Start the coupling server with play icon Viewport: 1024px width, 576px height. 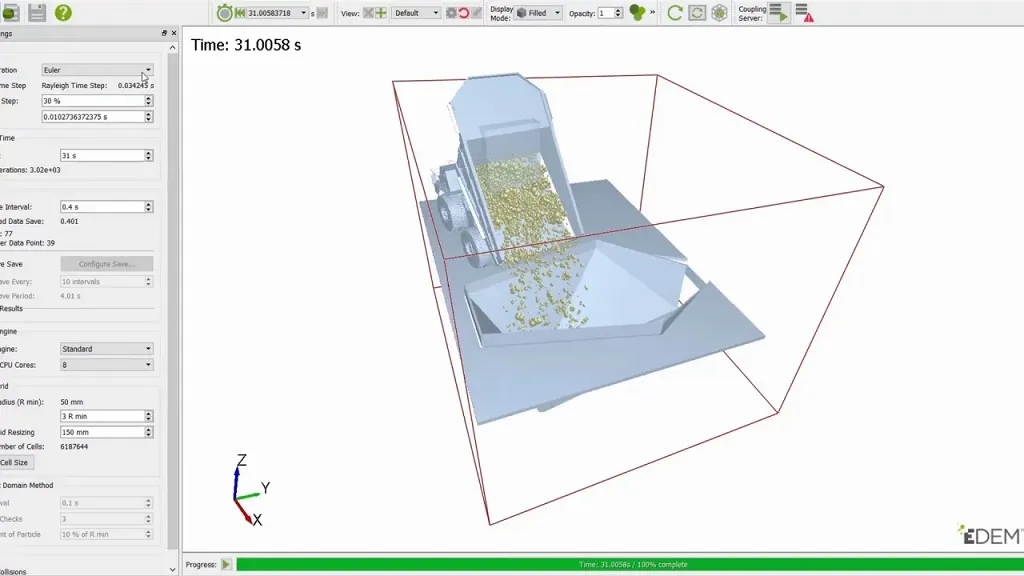(778, 12)
